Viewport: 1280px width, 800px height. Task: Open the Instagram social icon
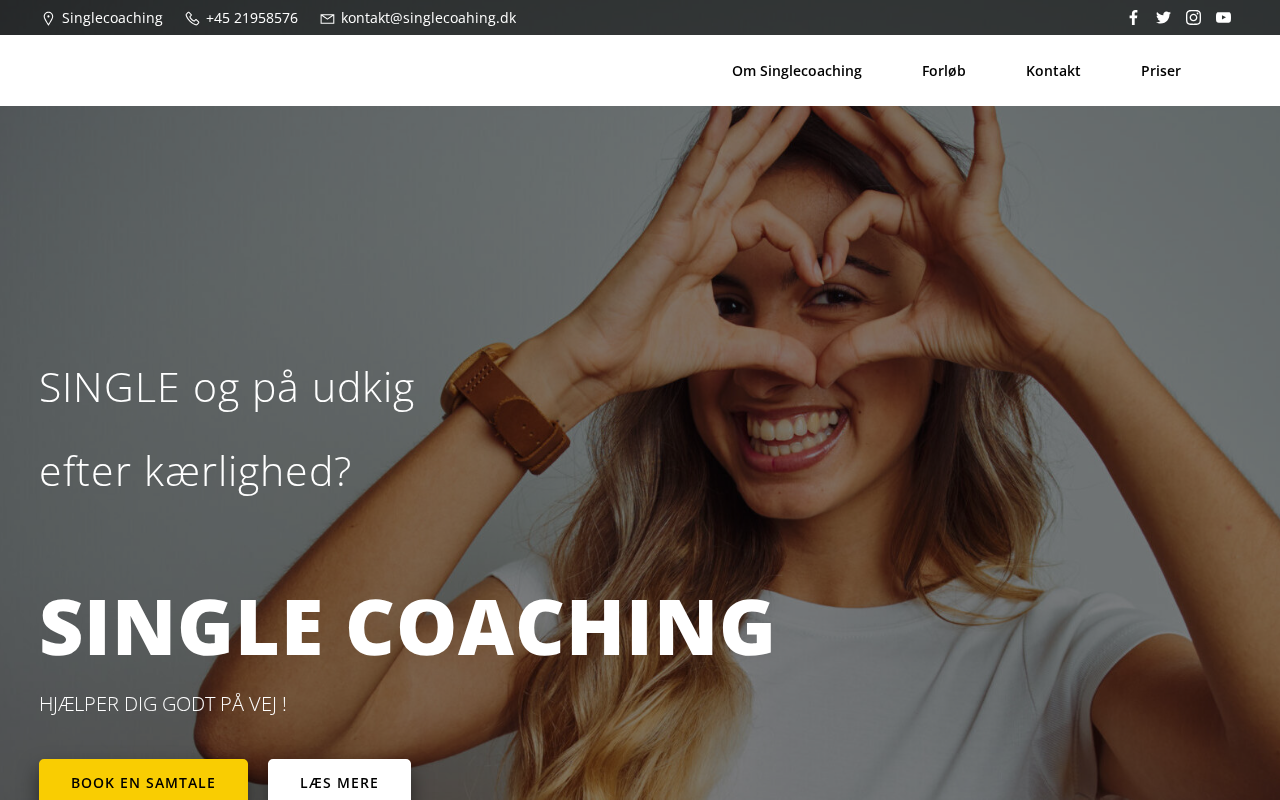1193,17
